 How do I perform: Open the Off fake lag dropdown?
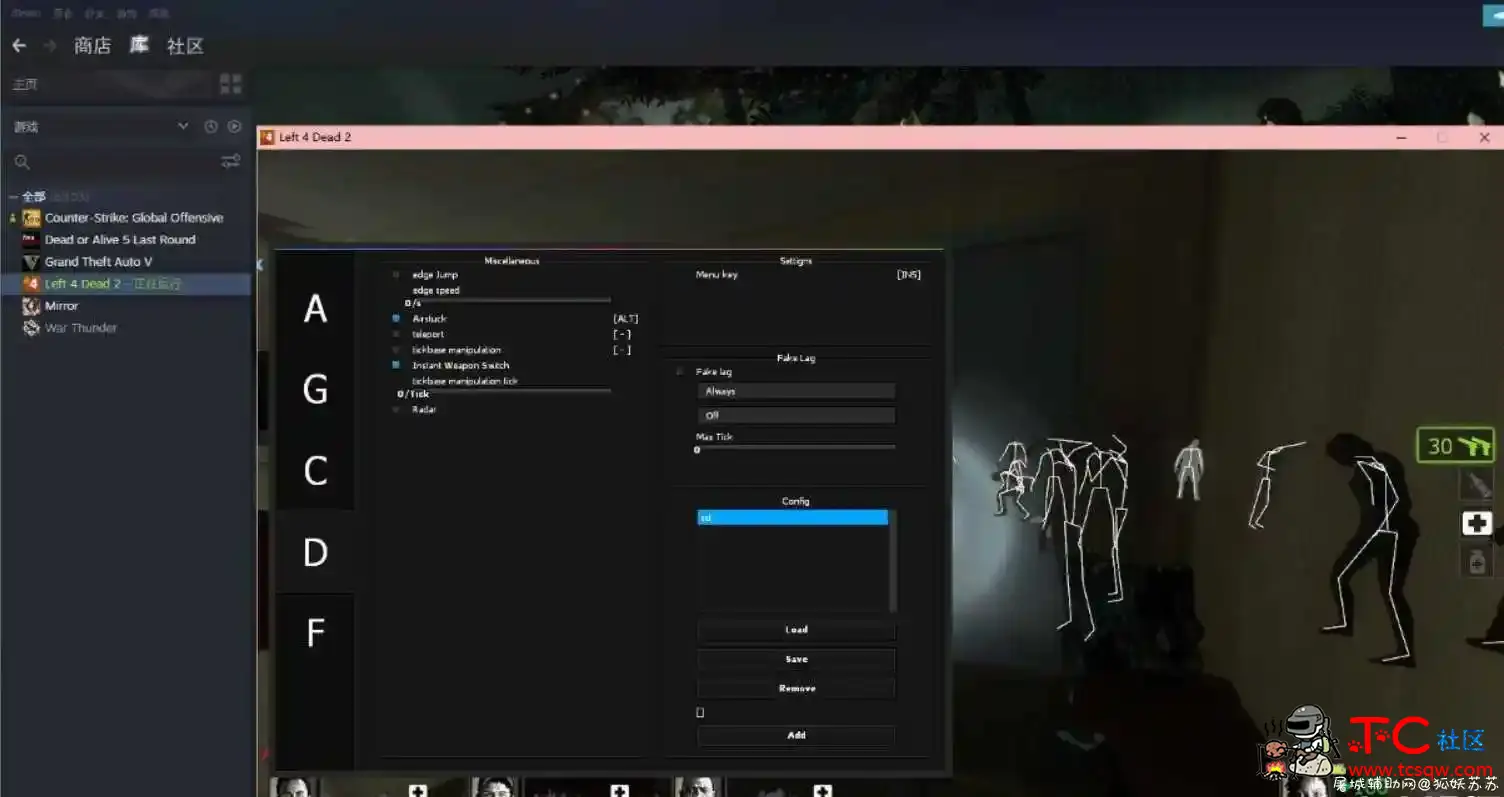pos(795,415)
